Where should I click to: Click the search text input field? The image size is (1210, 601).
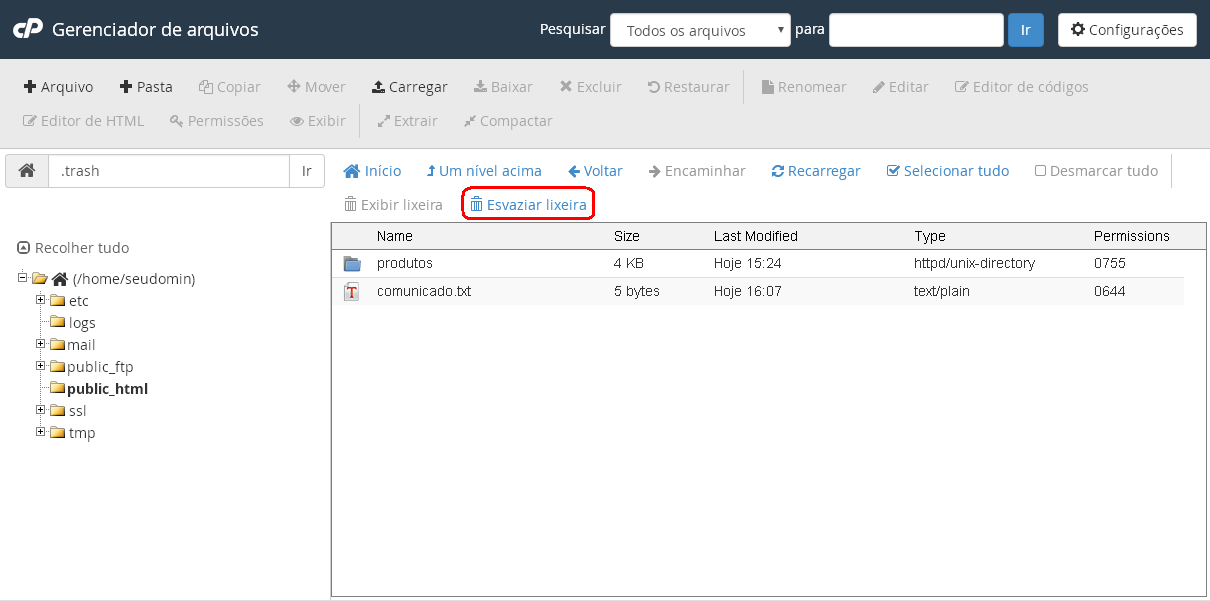tap(916, 30)
